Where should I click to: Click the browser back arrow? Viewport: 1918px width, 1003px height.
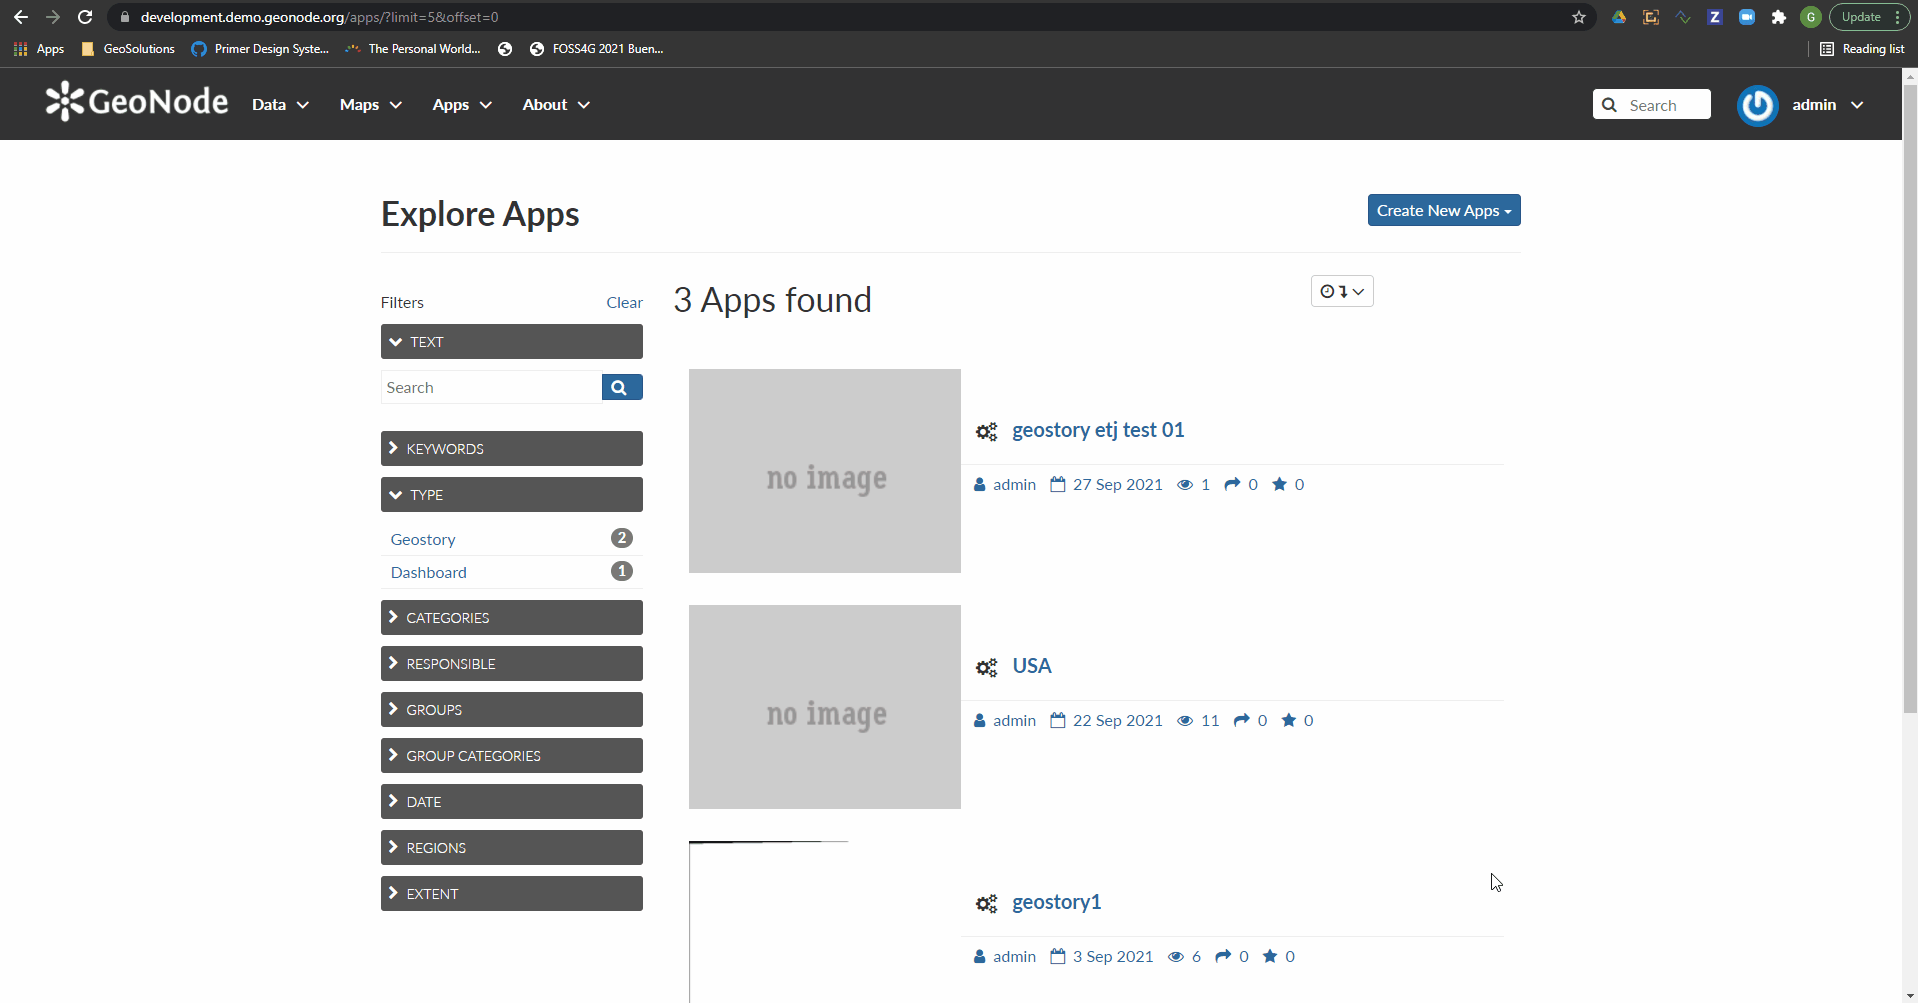(21, 17)
